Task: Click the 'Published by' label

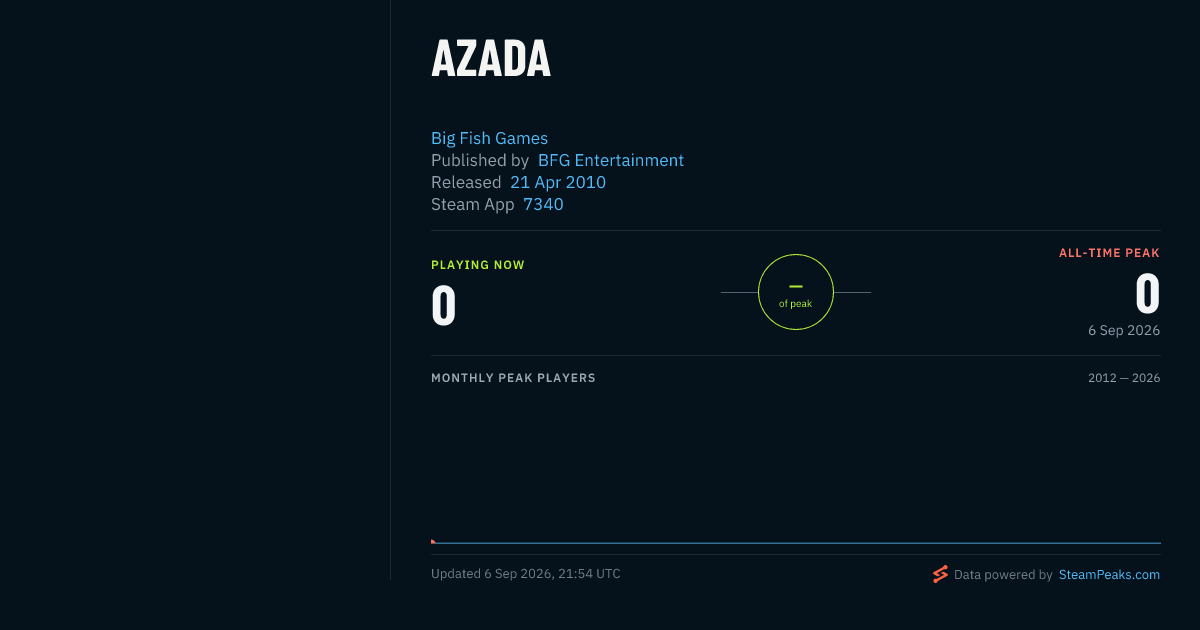Action: 480,160
